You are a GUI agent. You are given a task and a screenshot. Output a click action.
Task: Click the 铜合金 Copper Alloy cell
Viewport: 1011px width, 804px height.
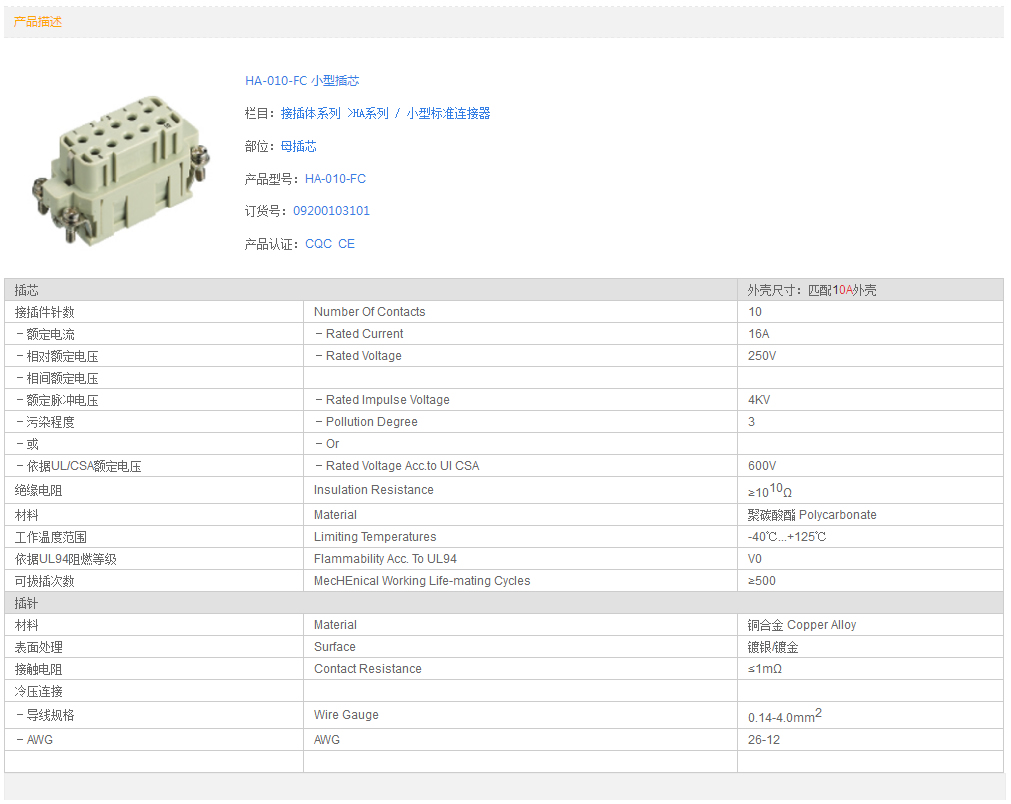tap(802, 625)
